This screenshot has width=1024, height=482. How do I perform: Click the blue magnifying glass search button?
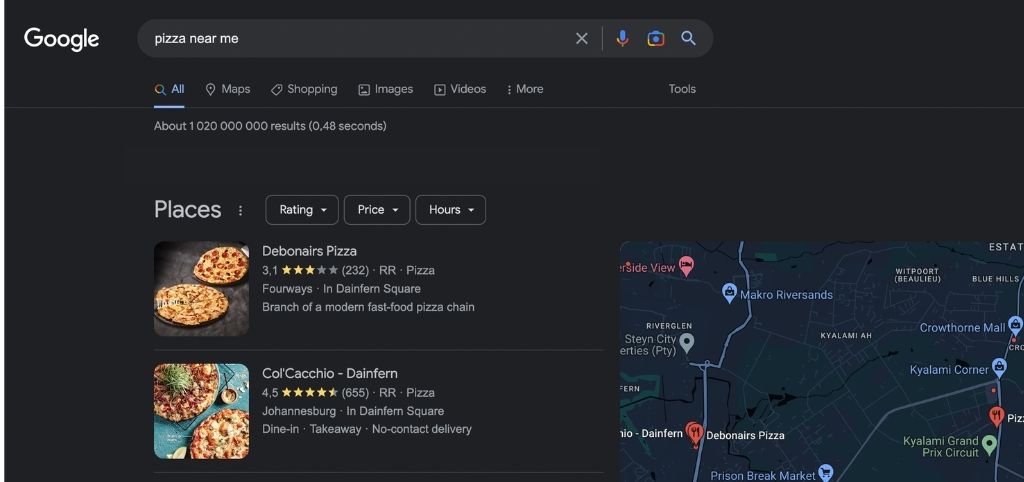tap(688, 39)
